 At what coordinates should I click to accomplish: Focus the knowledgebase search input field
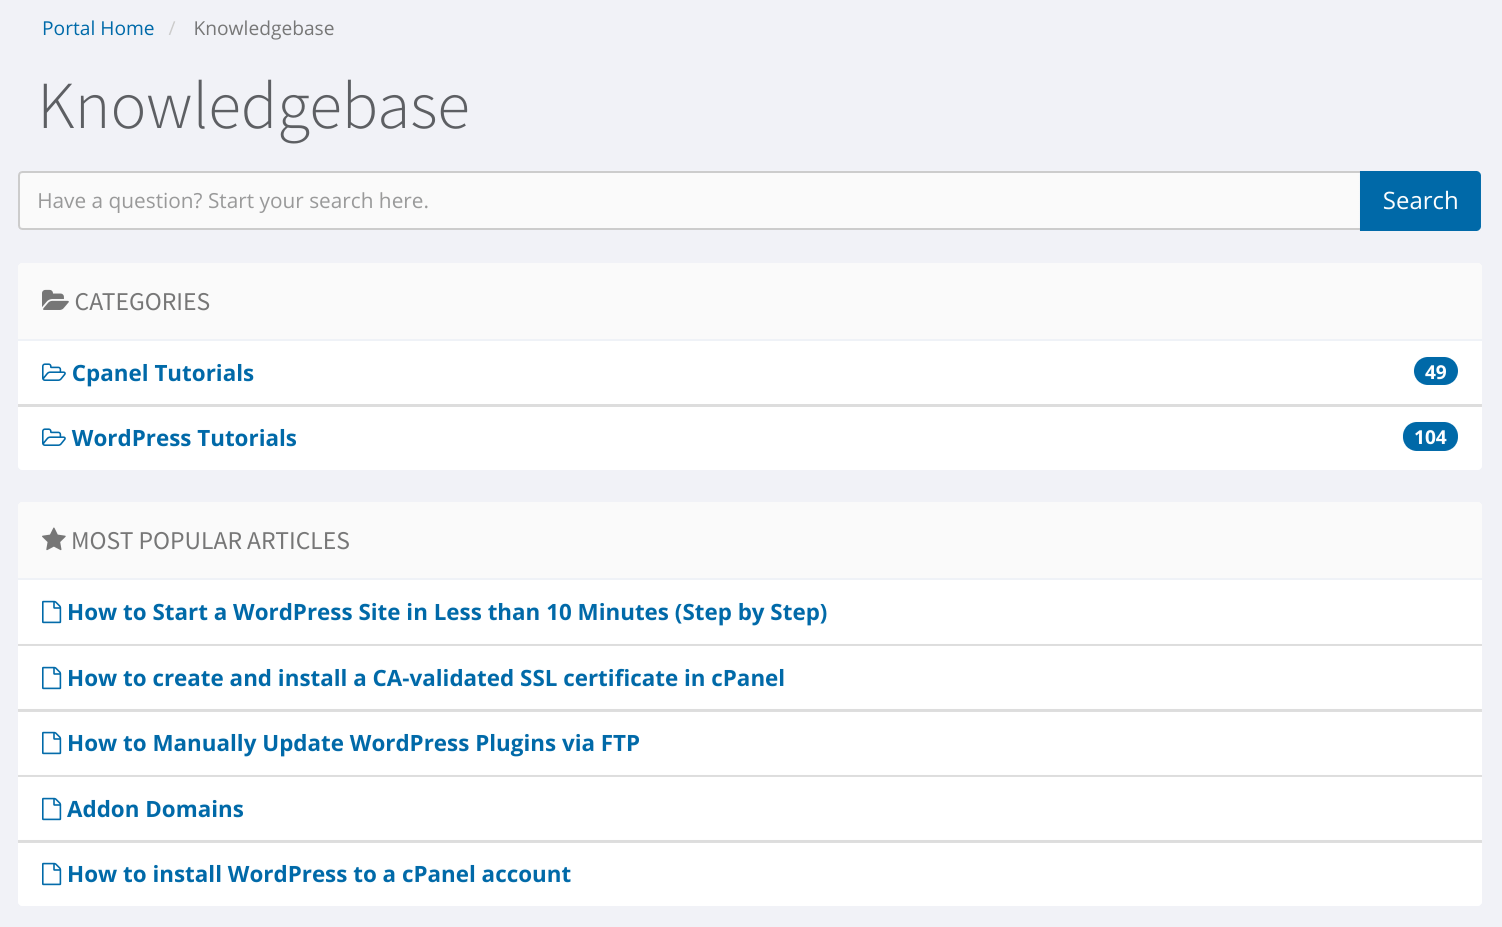coord(689,201)
